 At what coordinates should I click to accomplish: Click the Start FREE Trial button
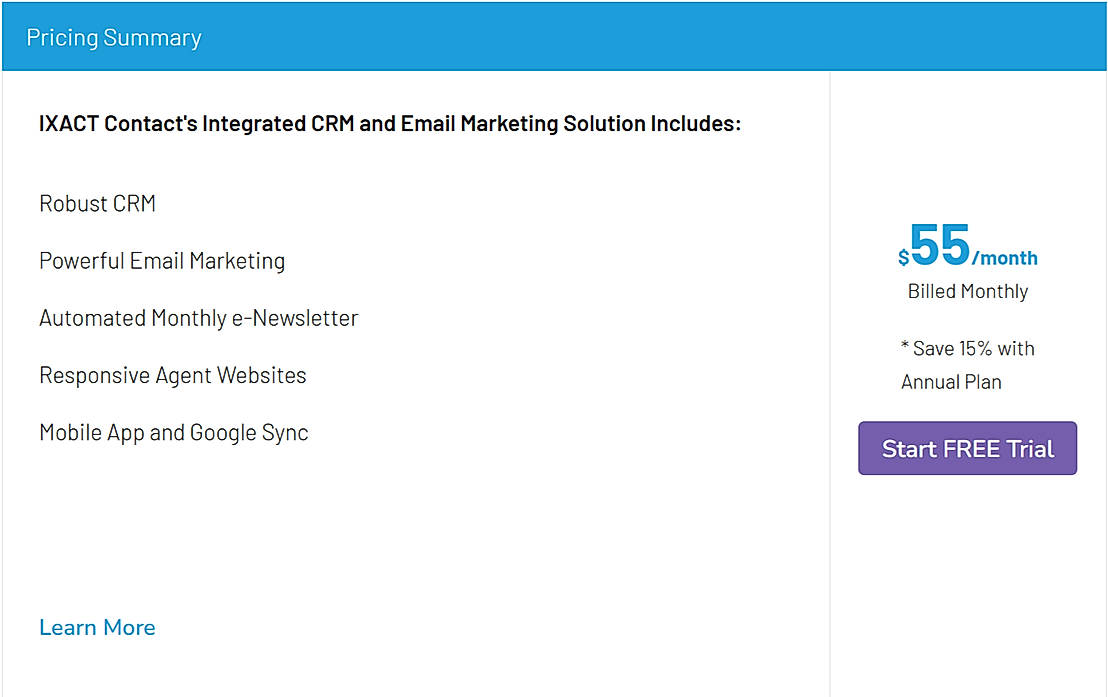click(967, 448)
